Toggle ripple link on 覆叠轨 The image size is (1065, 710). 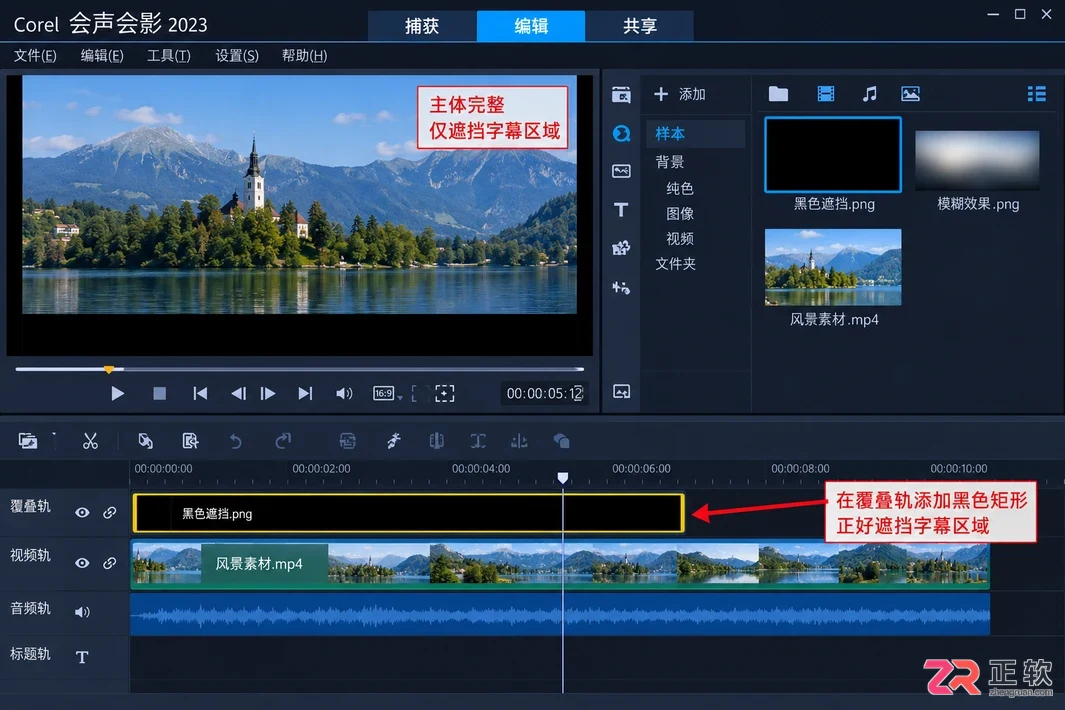pyautogui.click(x=109, y=512)
